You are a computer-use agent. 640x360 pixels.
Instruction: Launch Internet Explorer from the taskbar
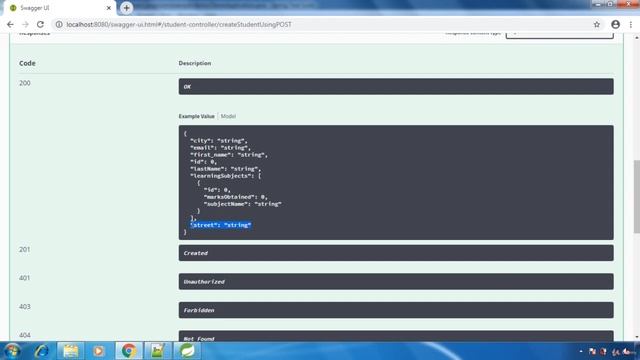42,351
